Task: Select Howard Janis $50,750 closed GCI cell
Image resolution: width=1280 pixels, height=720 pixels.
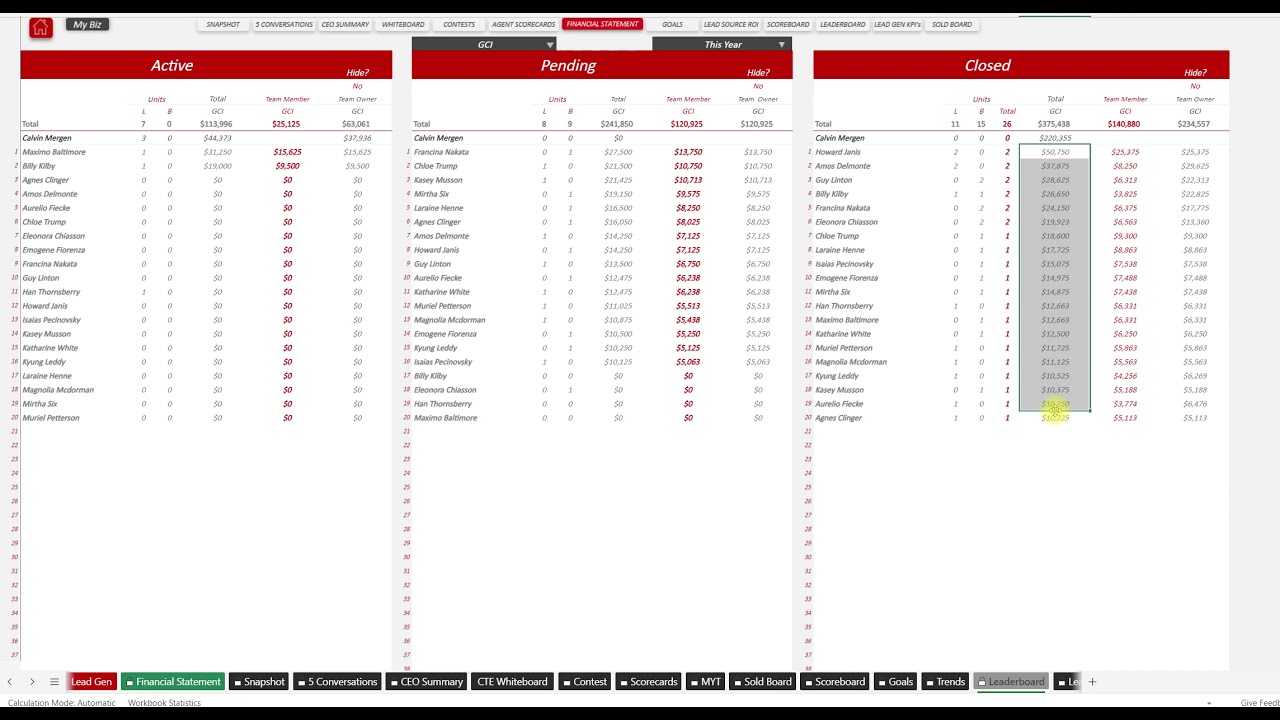Action: 1055,152
